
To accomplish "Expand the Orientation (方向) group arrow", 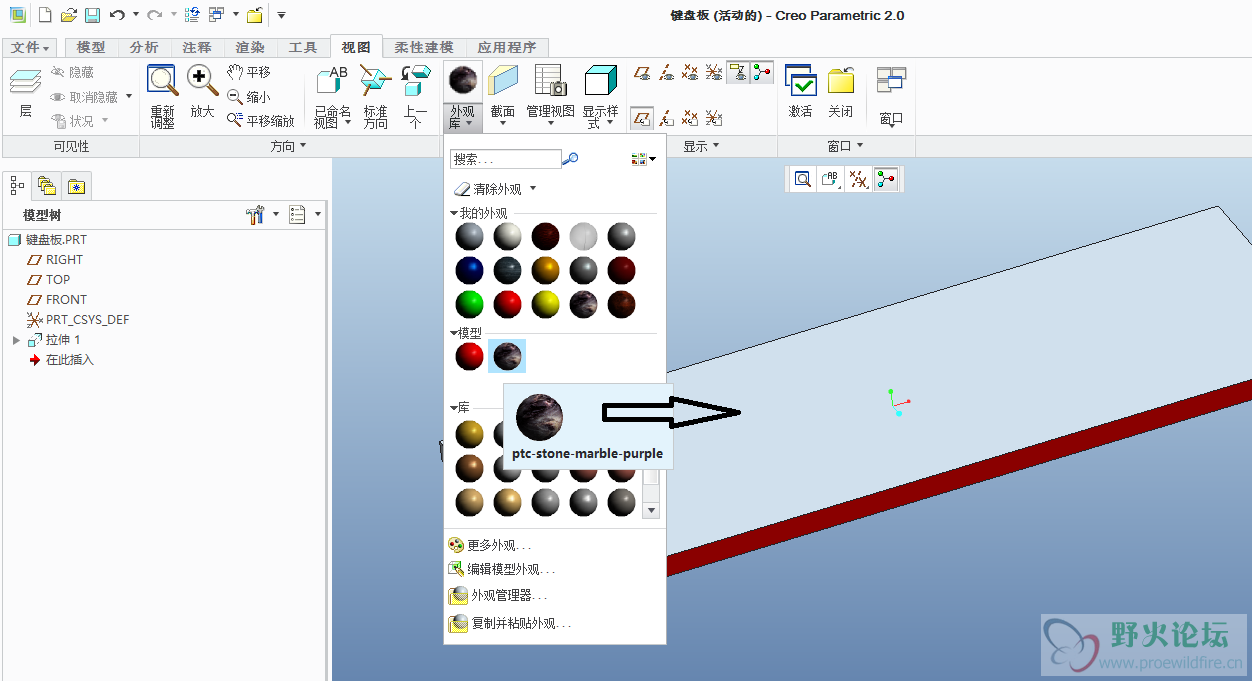I will coord(303,147).
